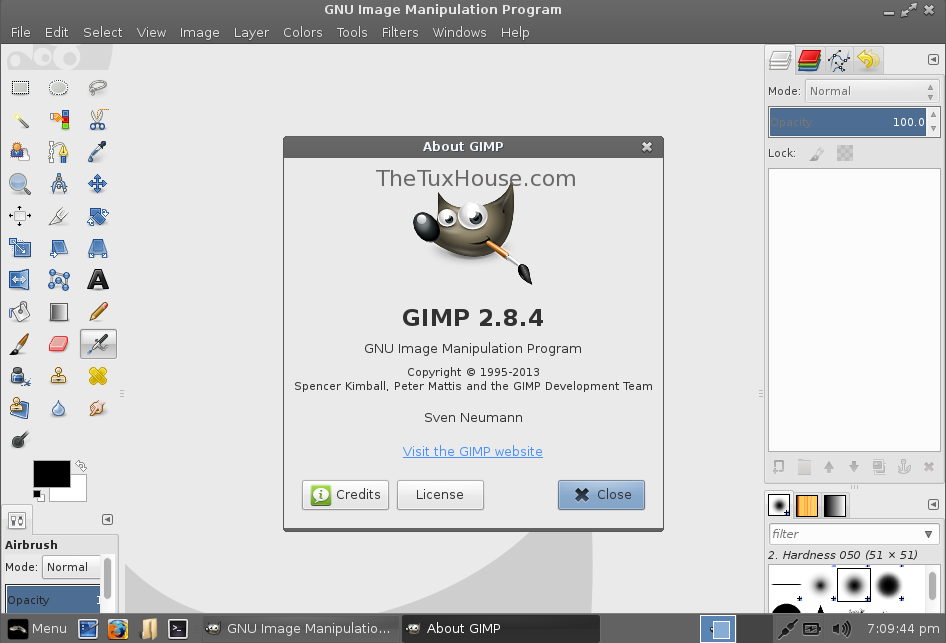Select the Rectangle Select tool
Image resolution: width=946 pixels, height=643 pixels.
[20, 88]
